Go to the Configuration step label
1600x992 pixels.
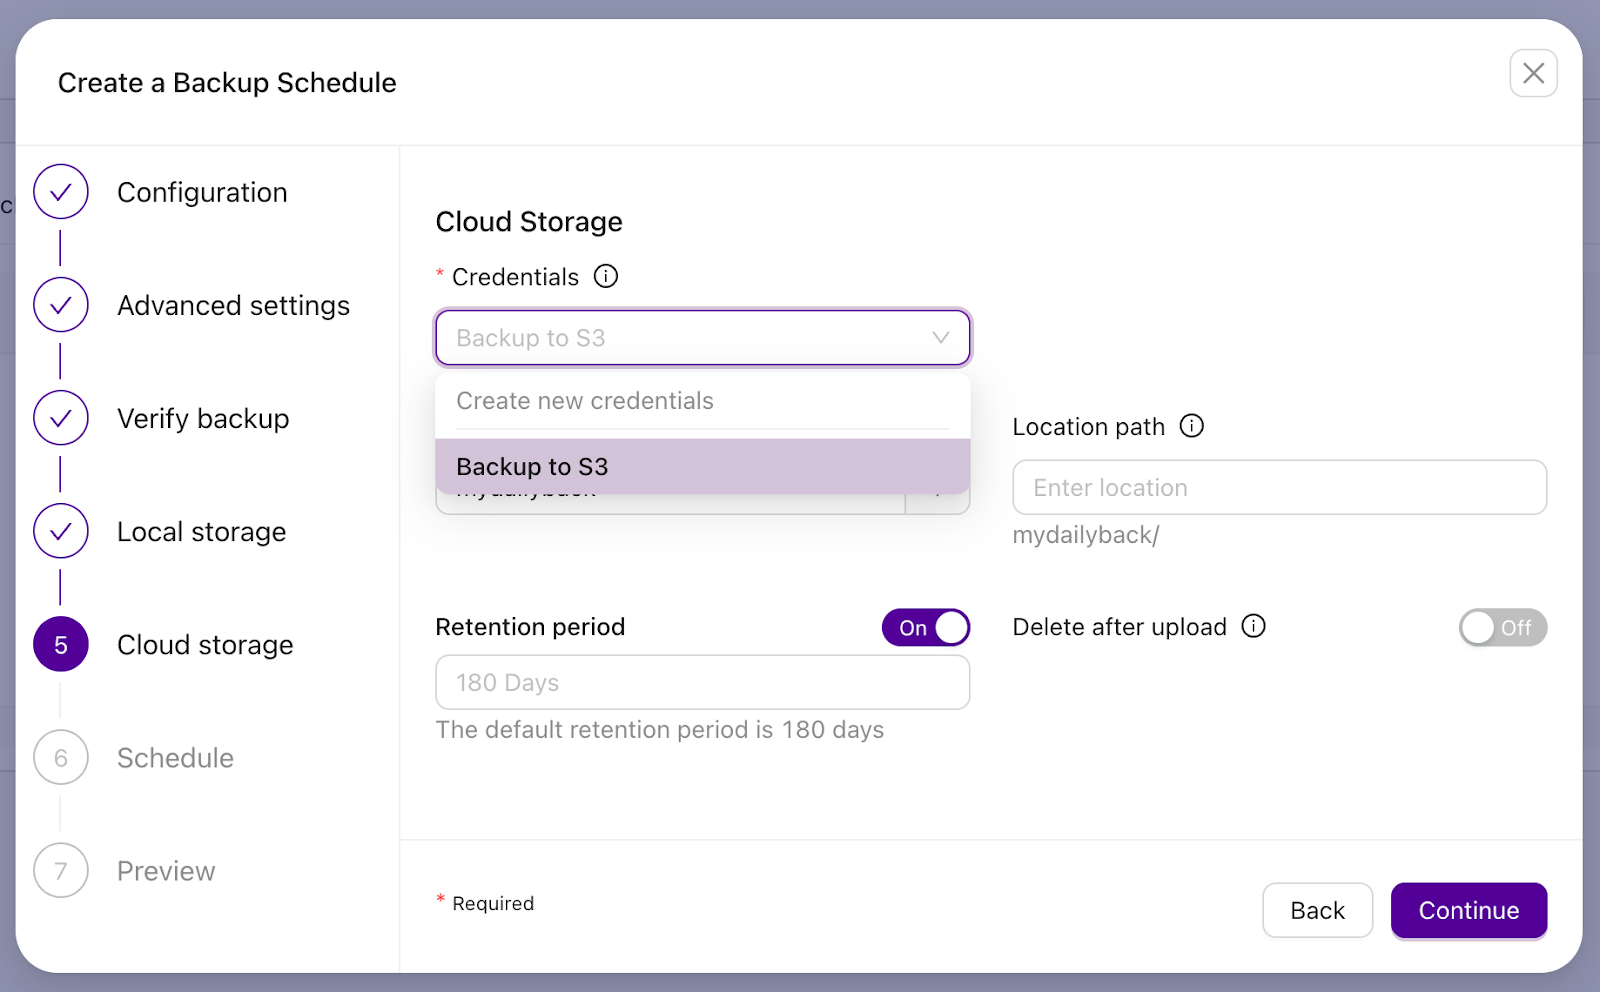(202, 192)
